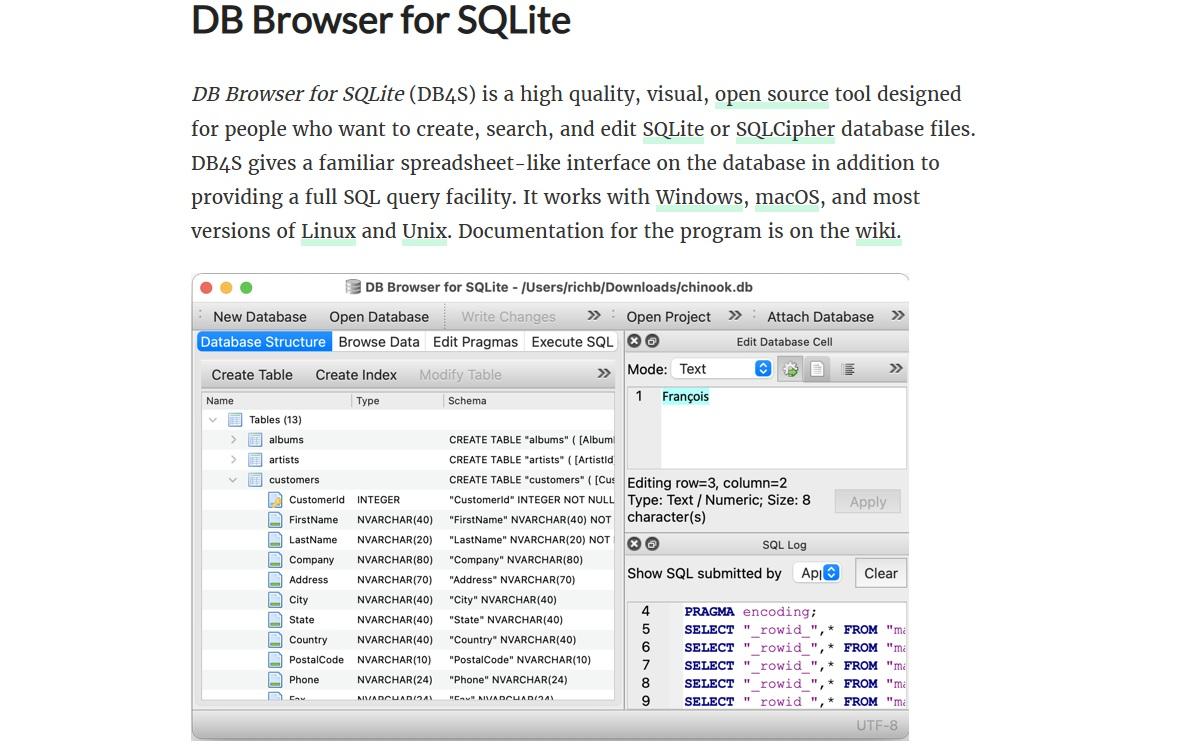Click the CustomerId key field icon

click(275, 500)
